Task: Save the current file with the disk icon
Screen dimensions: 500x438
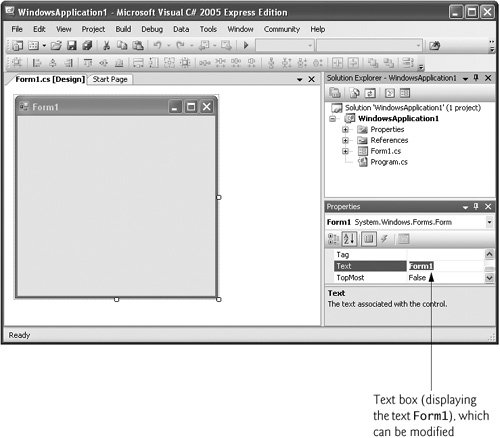Action: pyautogui.click(x=71, y=45)
